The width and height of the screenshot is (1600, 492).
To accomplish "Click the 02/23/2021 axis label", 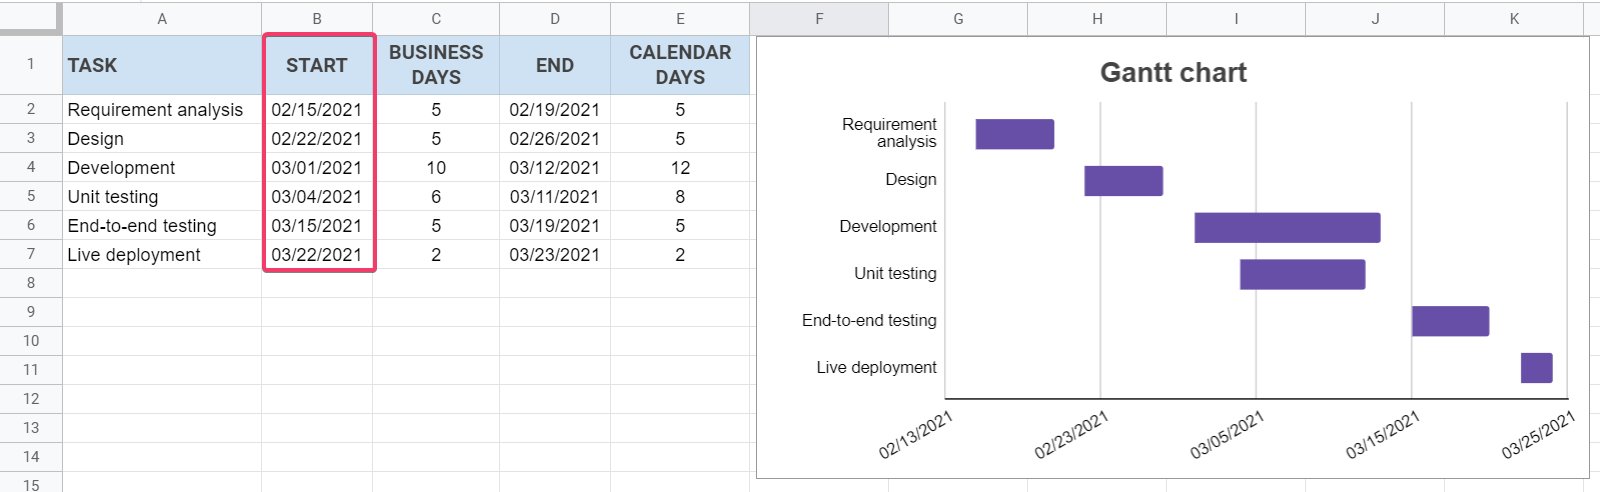I will (1072, 435).
